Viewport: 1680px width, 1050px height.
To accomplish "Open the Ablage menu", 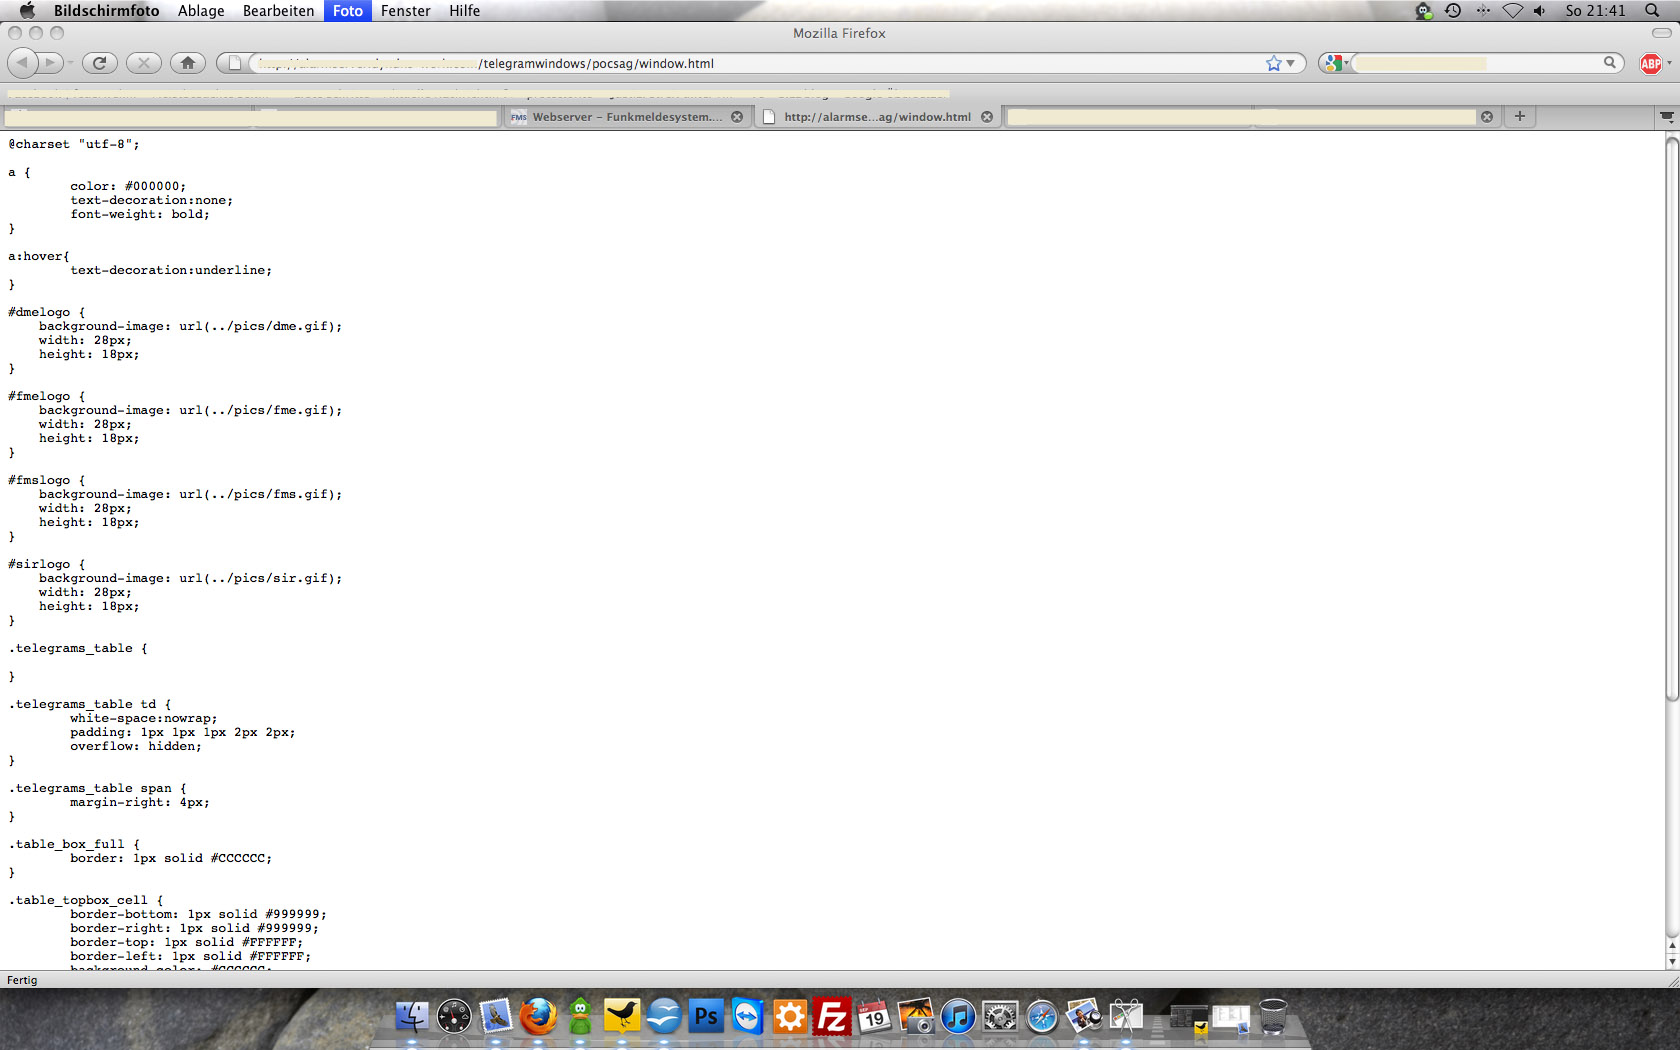I will 201,11.
